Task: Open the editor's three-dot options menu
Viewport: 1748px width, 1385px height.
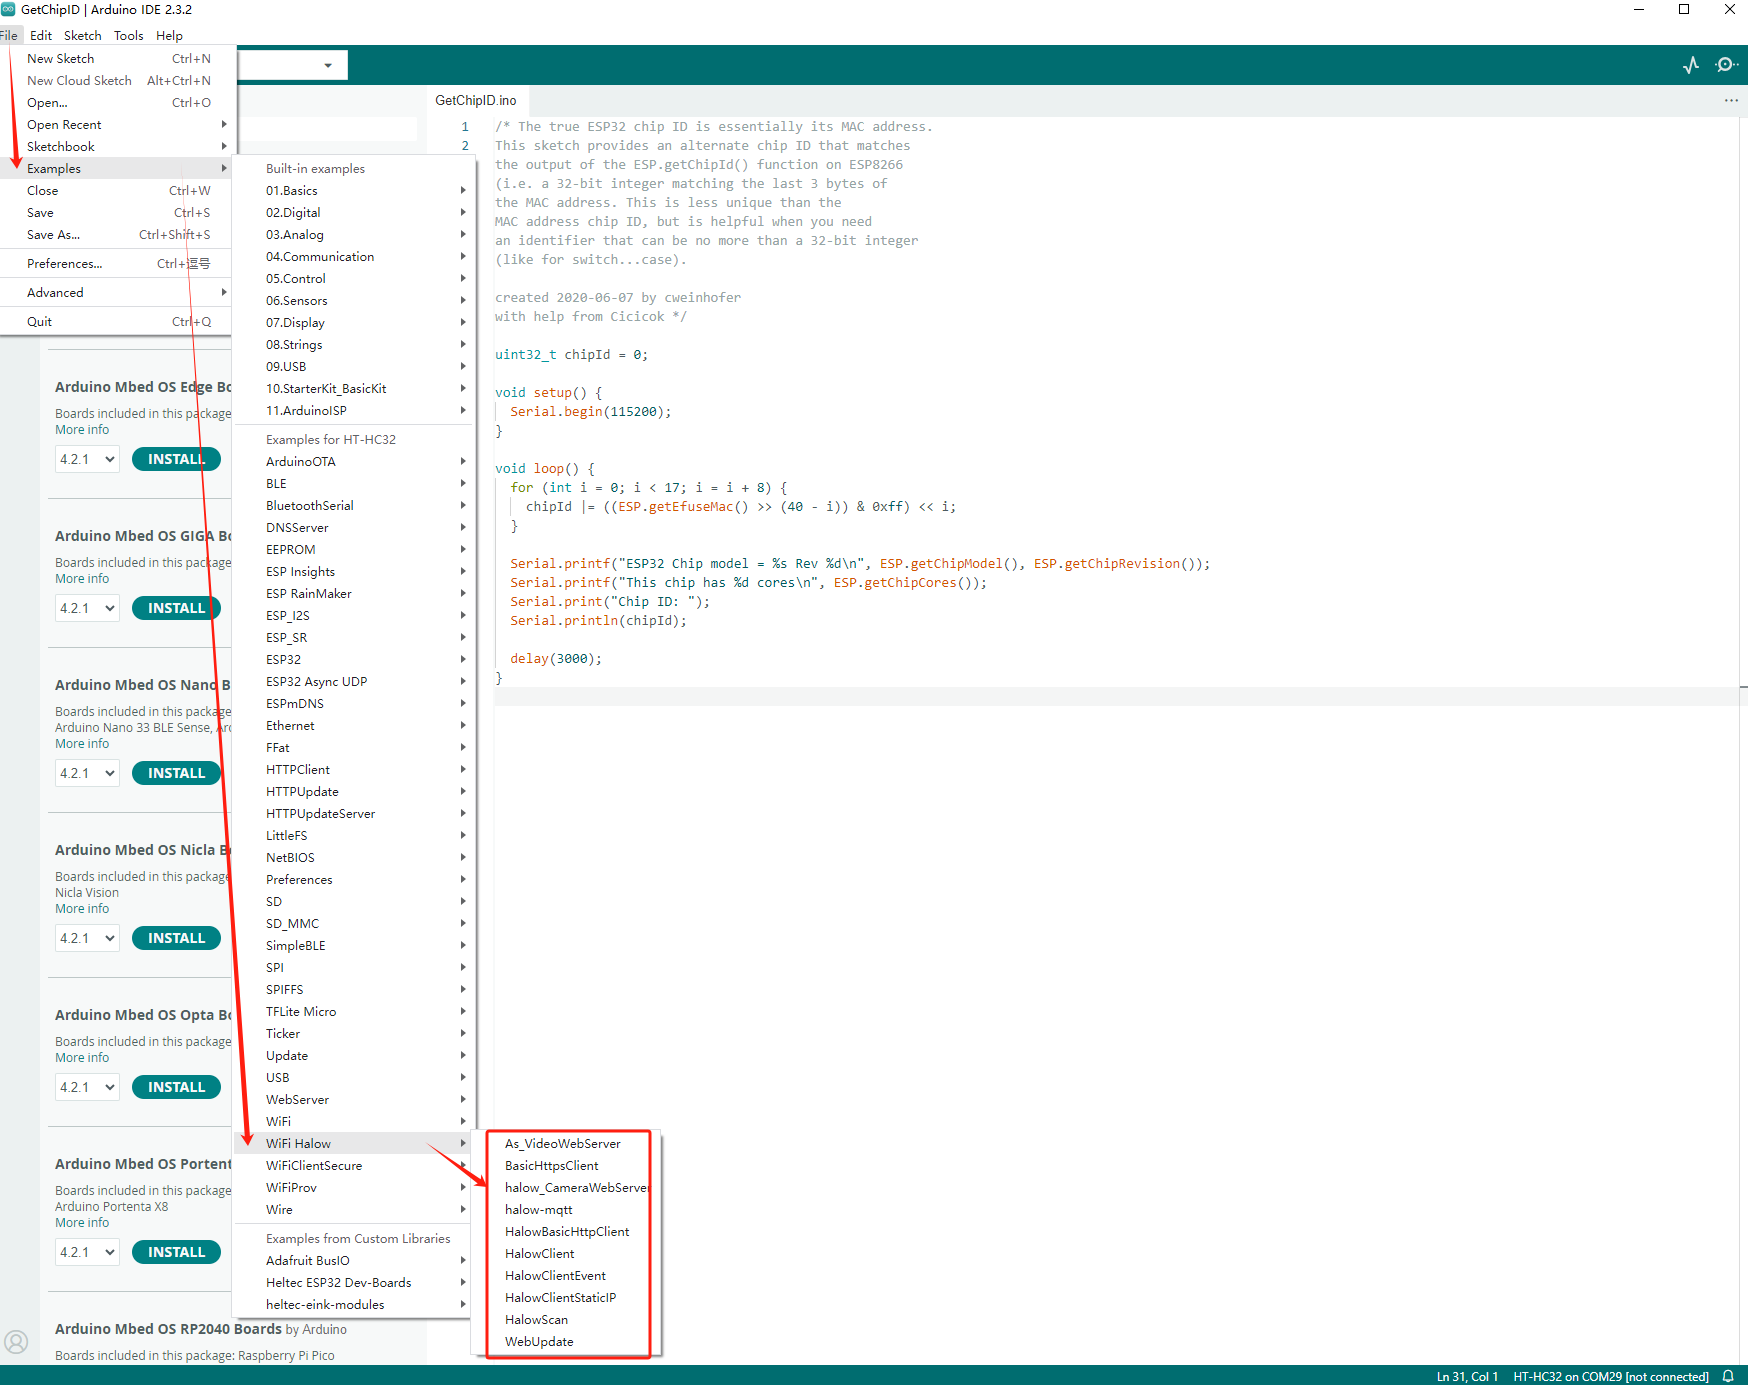Action: [x=1731, y=100]
